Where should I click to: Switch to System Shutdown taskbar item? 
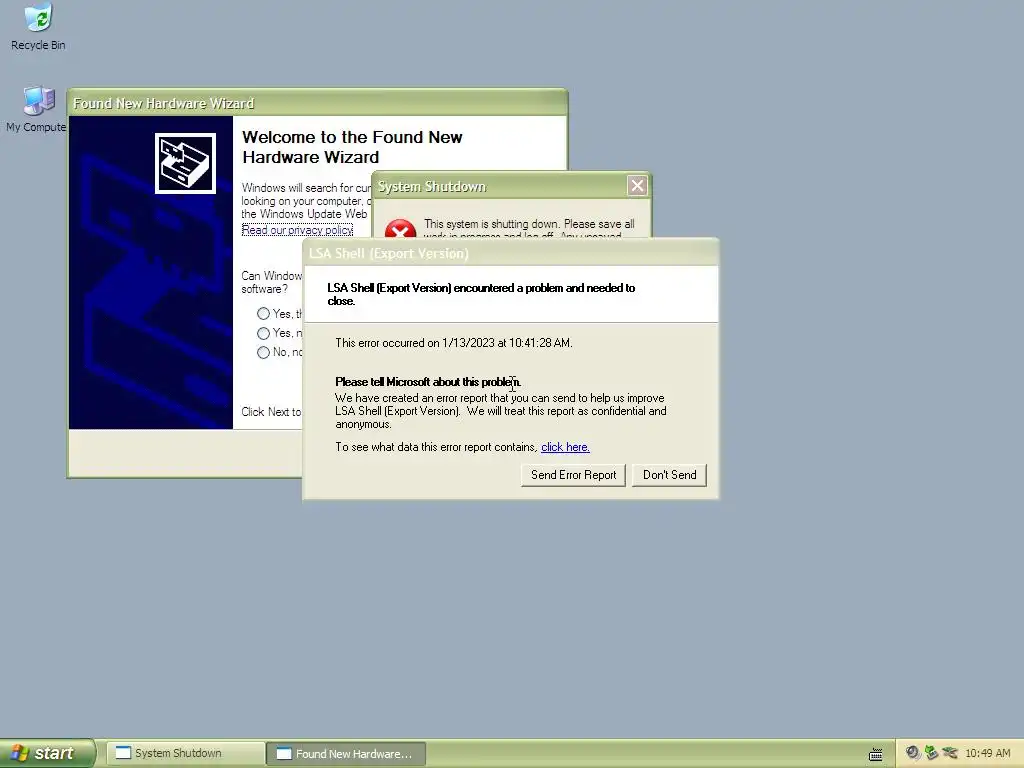[185, 753]
